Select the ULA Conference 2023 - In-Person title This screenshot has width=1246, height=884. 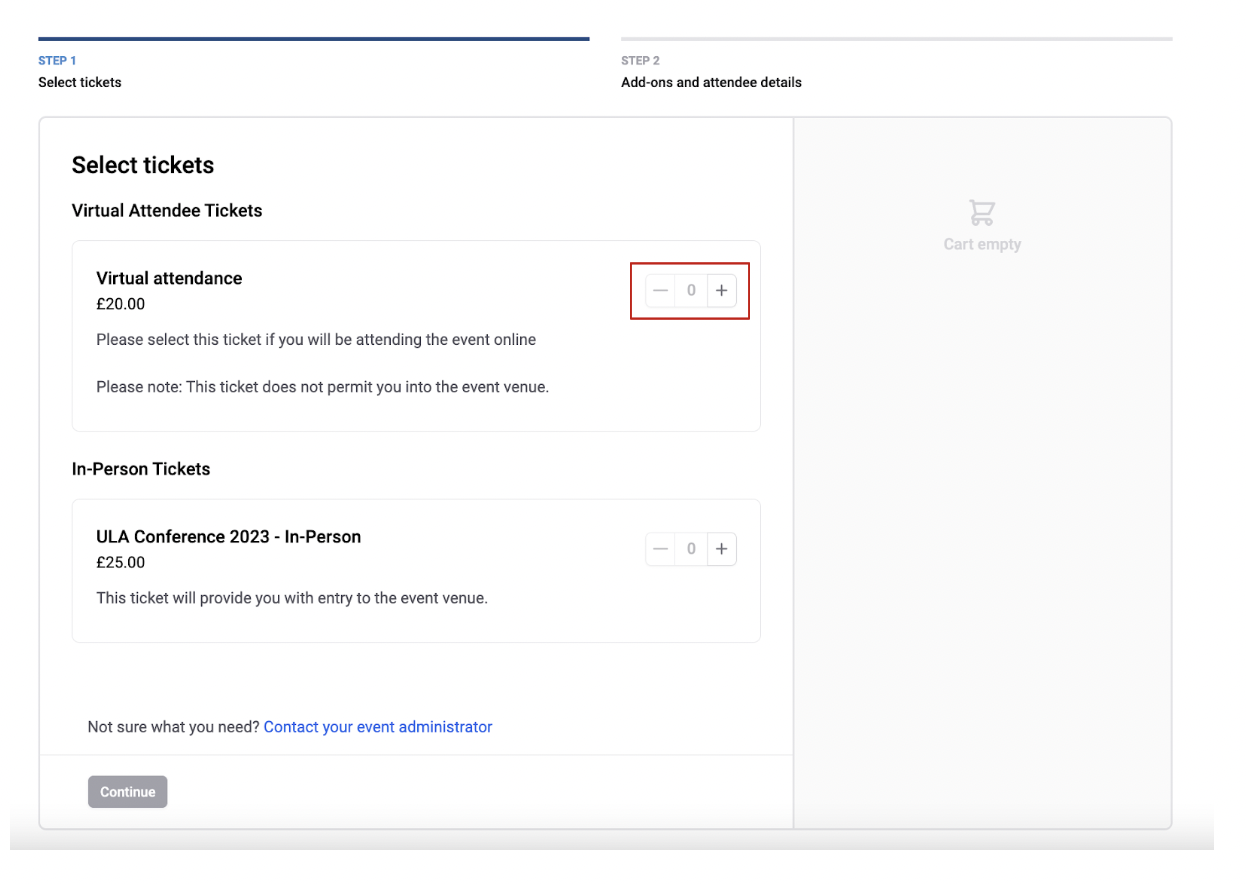tap(228, 537)
